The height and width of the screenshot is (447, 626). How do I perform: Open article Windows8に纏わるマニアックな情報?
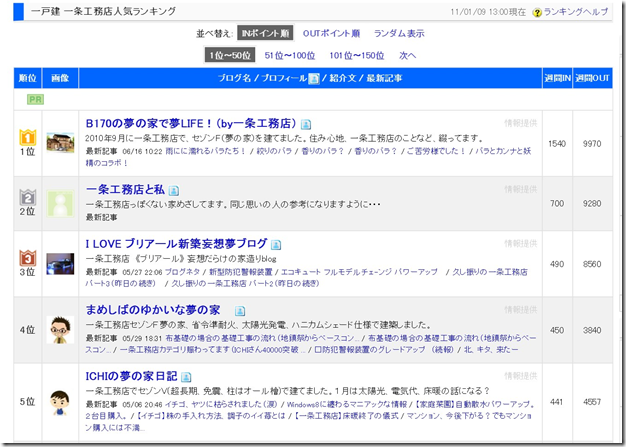[x=347, y=404]
